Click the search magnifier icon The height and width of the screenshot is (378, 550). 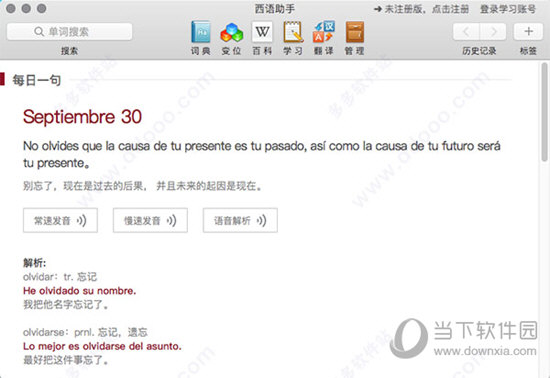39,32
